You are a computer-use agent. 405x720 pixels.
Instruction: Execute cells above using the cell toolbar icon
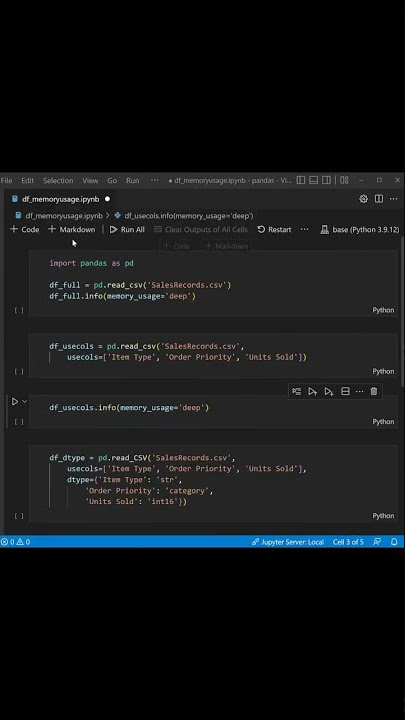coord(313,391)
